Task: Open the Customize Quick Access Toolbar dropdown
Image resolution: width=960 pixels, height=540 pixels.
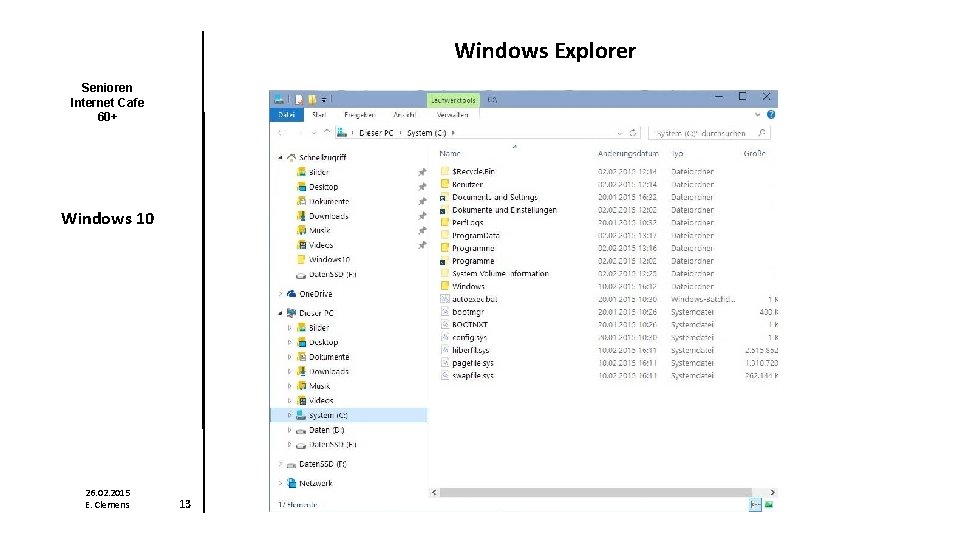Action: [x=324, y=99]
